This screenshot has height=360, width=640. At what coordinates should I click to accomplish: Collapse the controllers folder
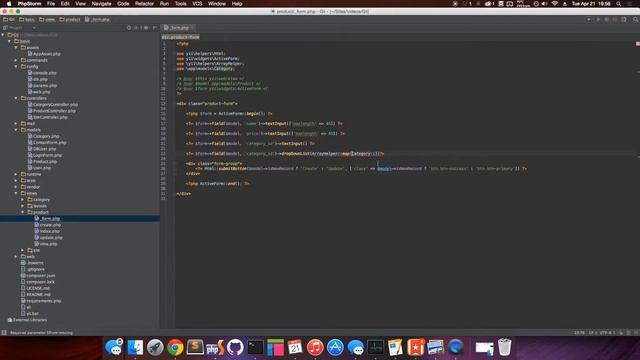[16, 98]
